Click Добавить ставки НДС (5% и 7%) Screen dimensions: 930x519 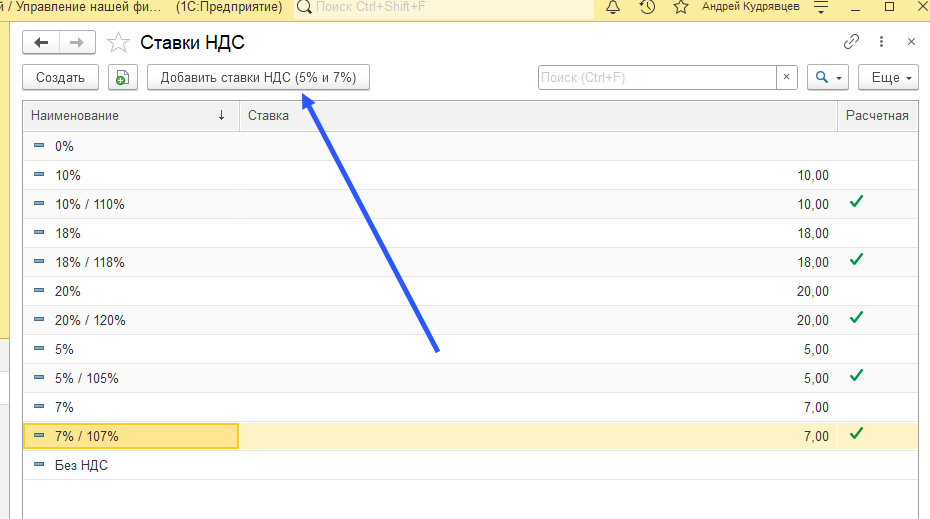click(x=259, y=78)
